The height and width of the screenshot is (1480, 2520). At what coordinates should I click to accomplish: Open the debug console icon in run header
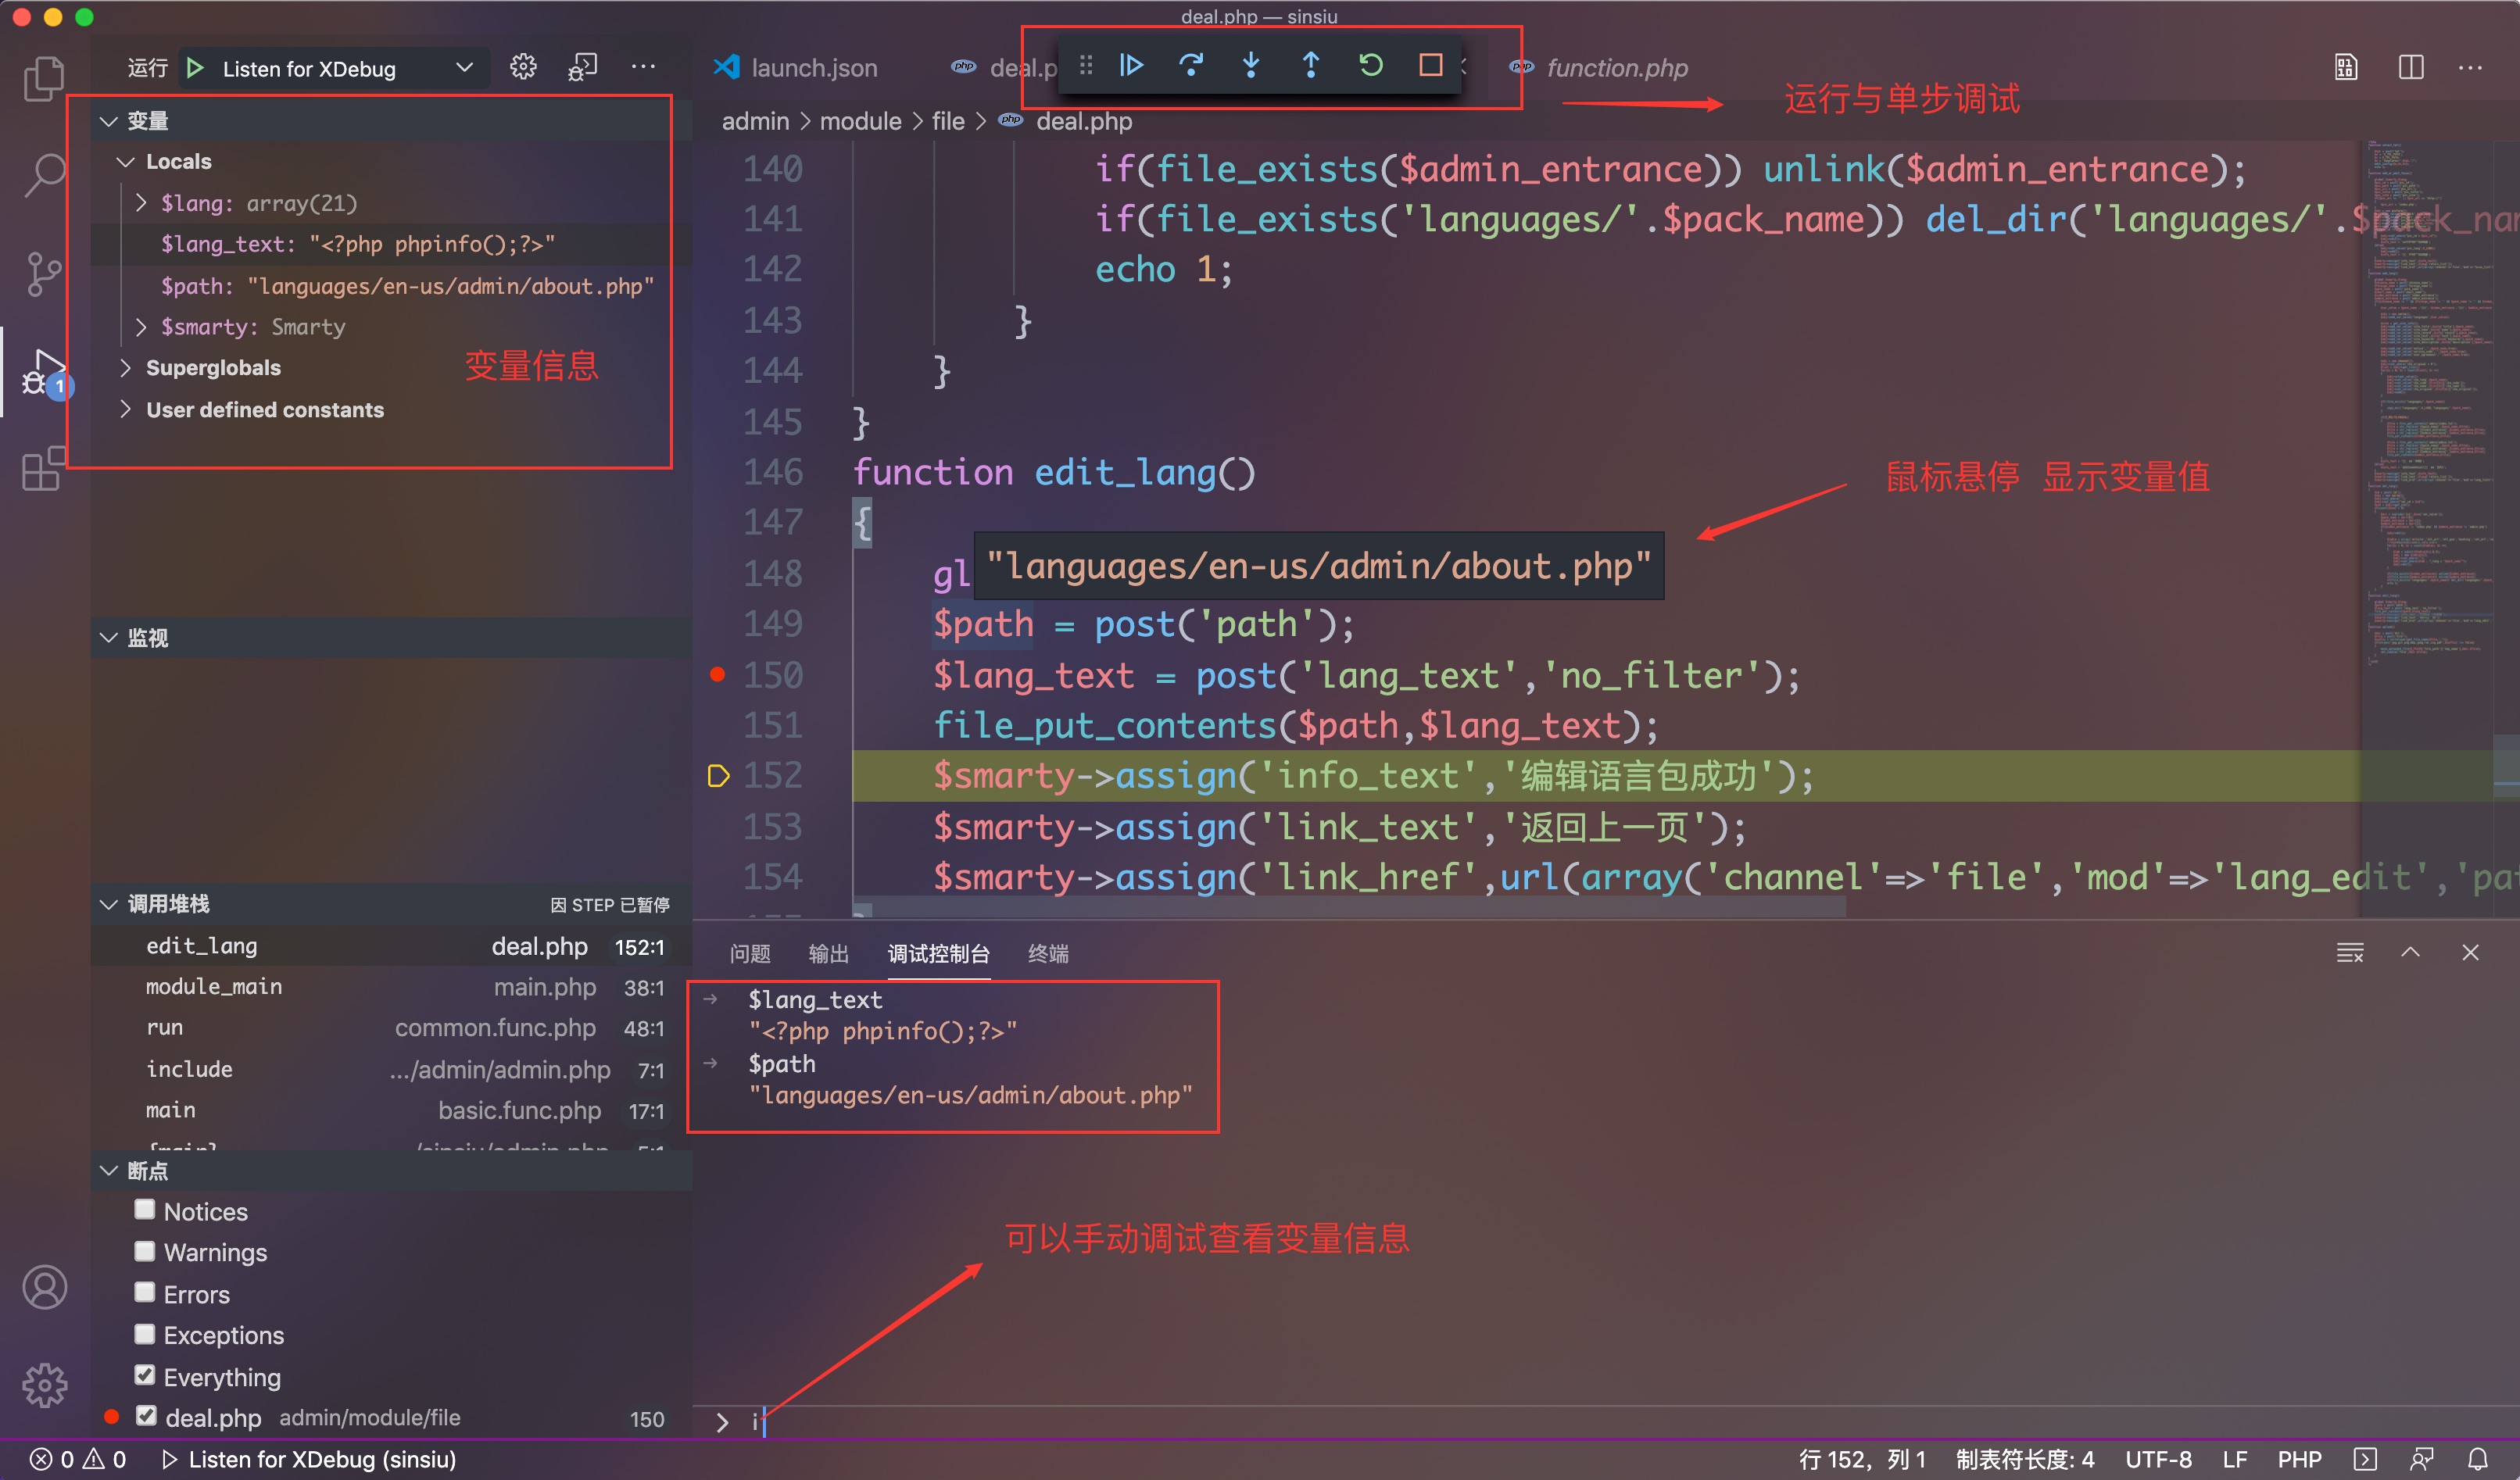583,68
